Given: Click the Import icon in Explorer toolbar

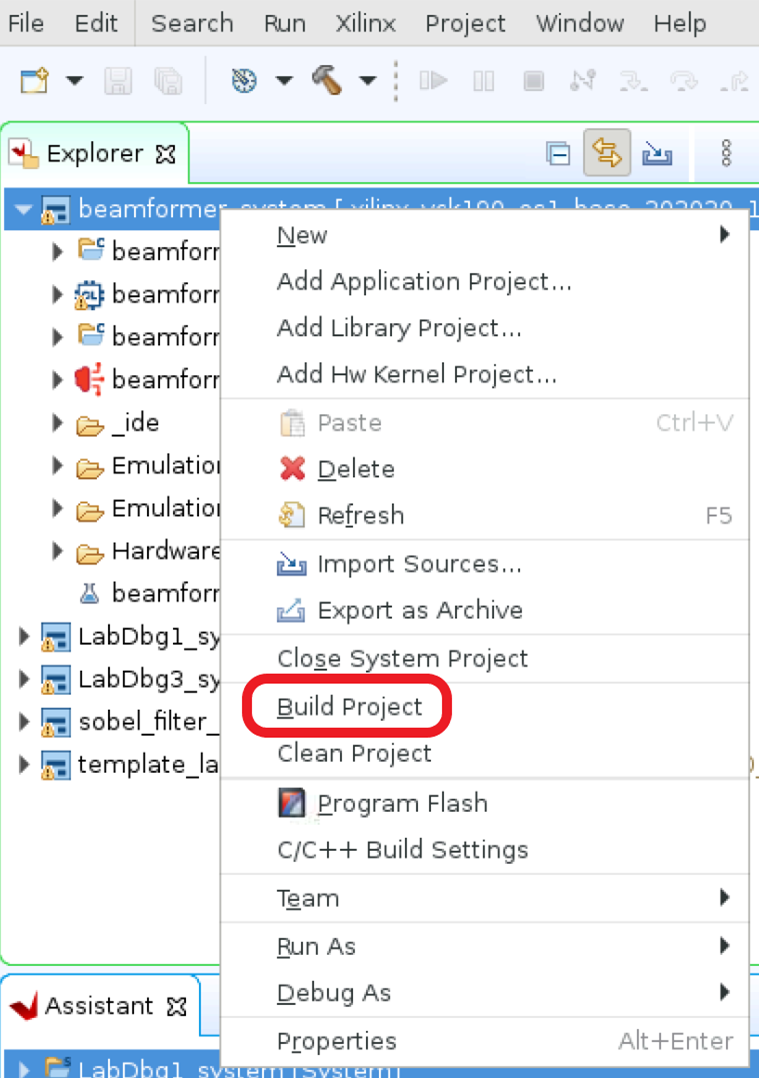Looking at the screenshot, I should [657, 154].
